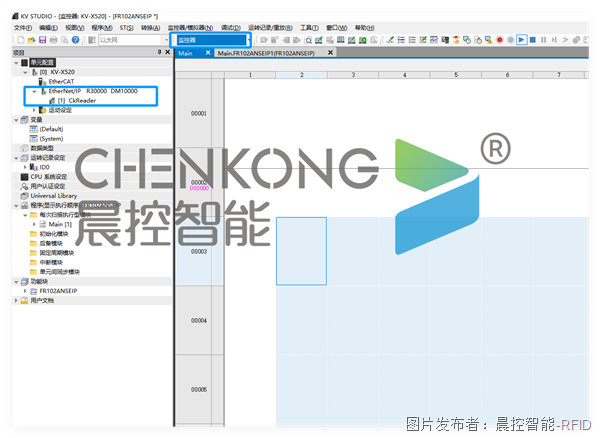Click the Step-forward icon next to Pause

554,40
